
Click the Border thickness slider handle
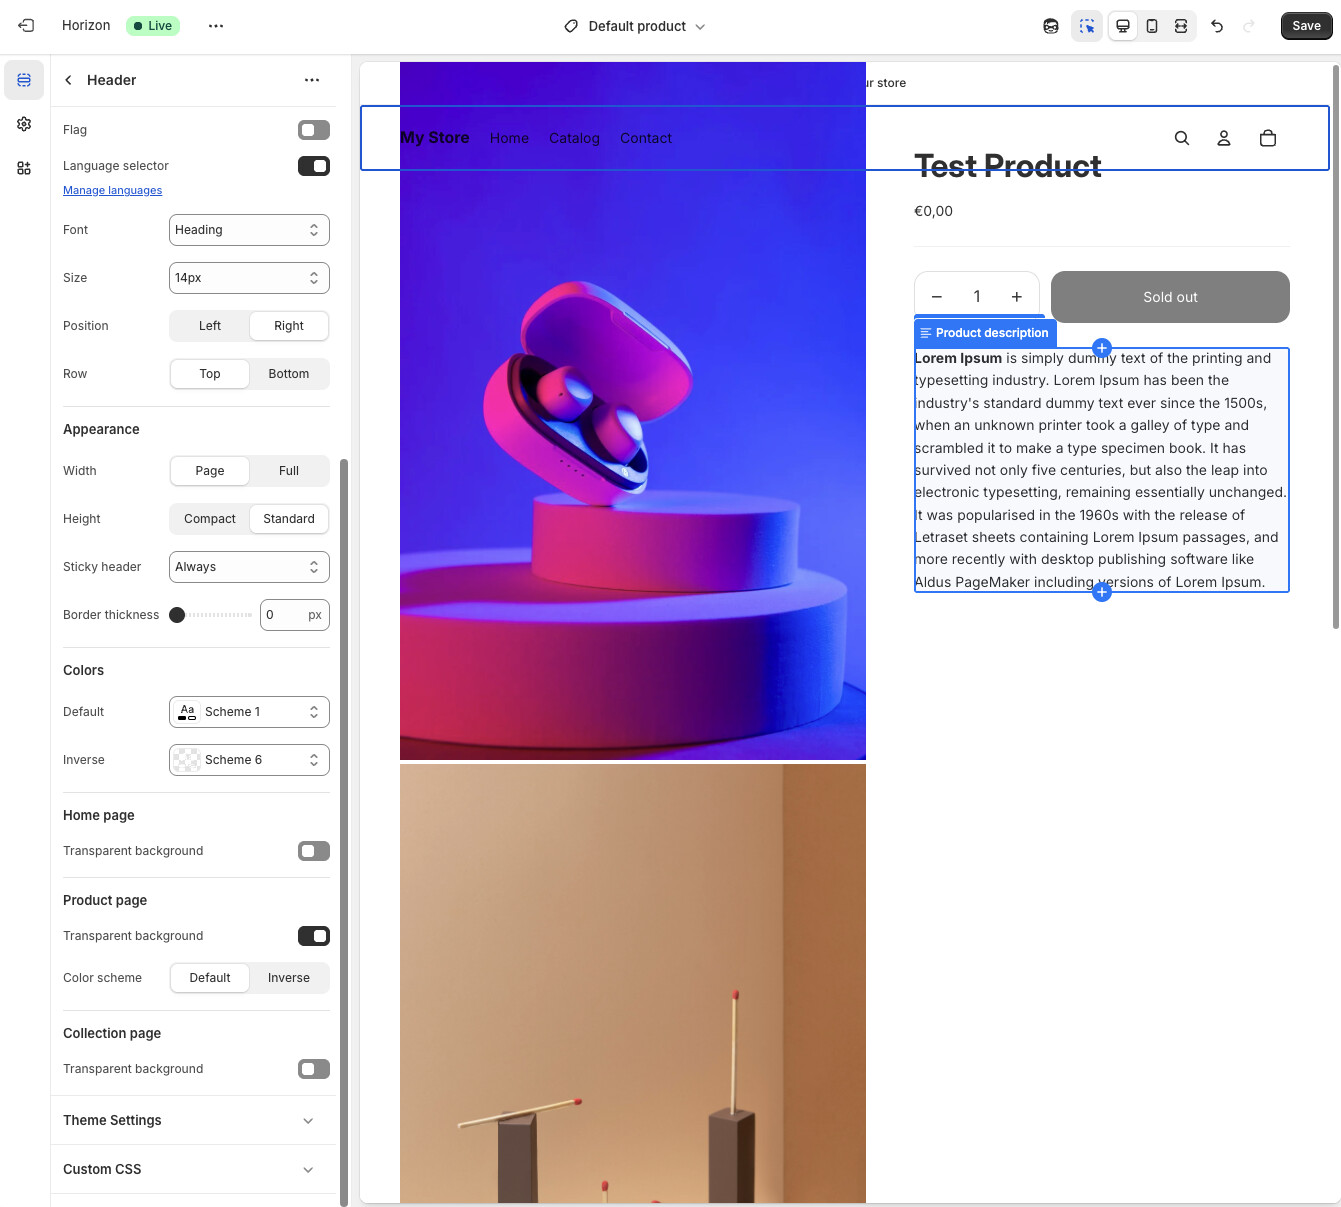pos(177,615)
